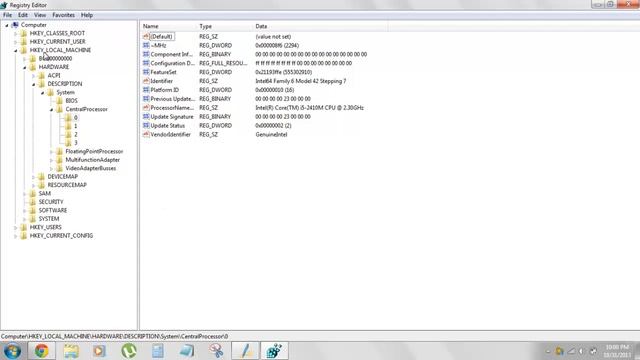Select folder icon for key 3
The height and width of the screenshot is (360, 640).
coord(68,143)
